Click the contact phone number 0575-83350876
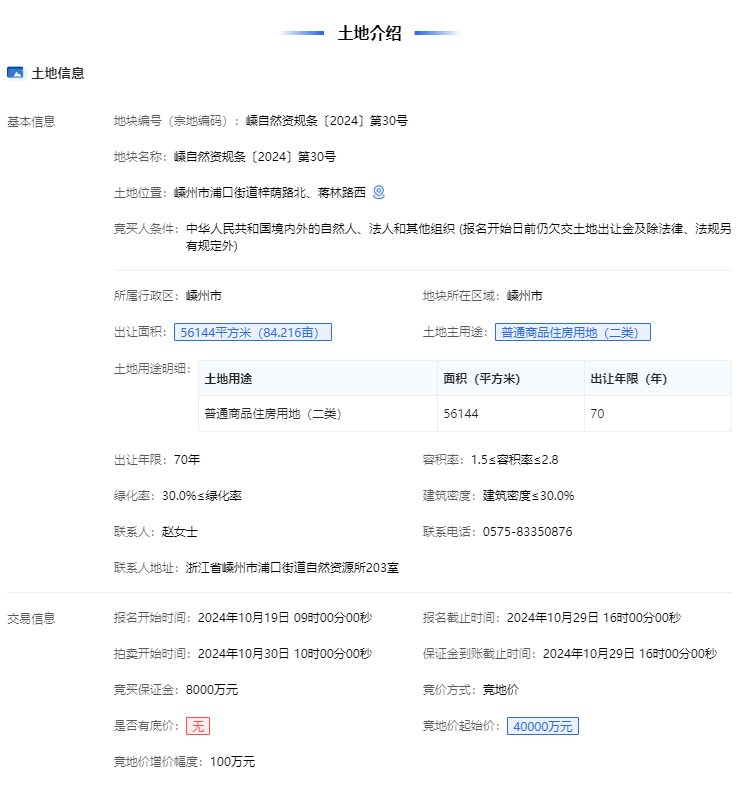 click(527, 531)
